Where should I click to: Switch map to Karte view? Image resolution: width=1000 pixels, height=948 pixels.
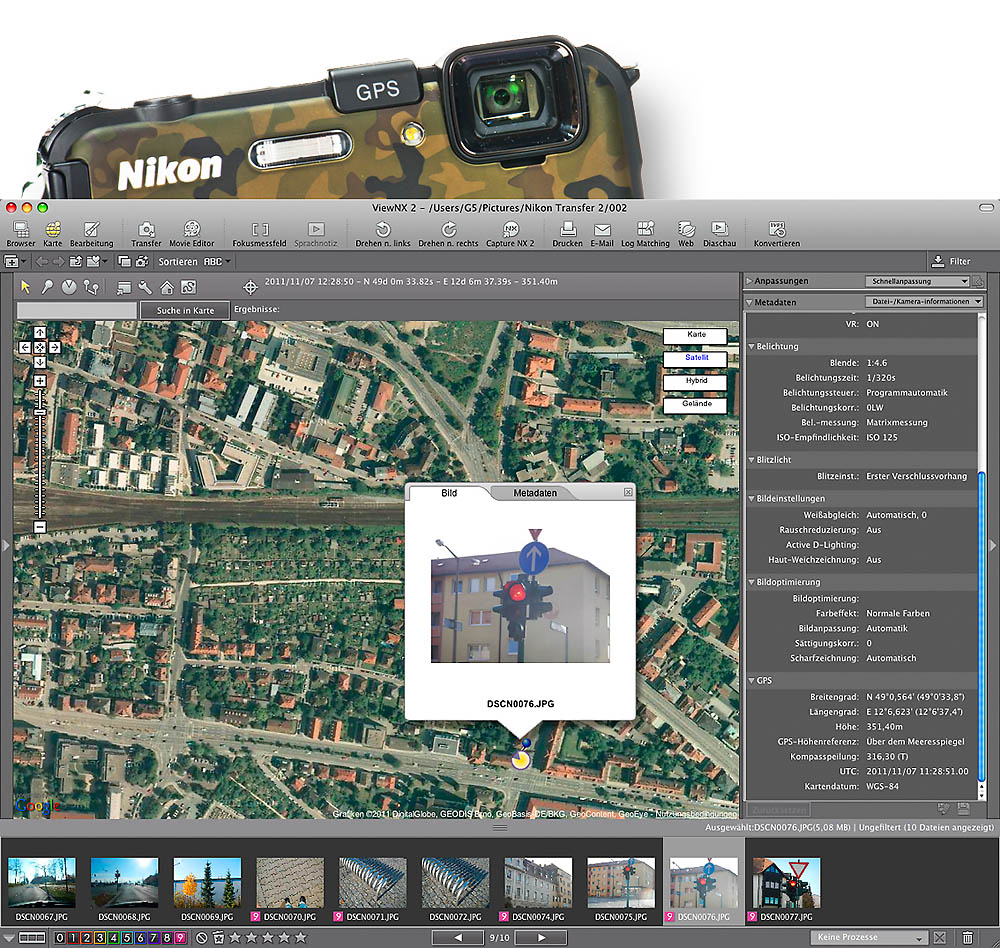click(696, 336)
